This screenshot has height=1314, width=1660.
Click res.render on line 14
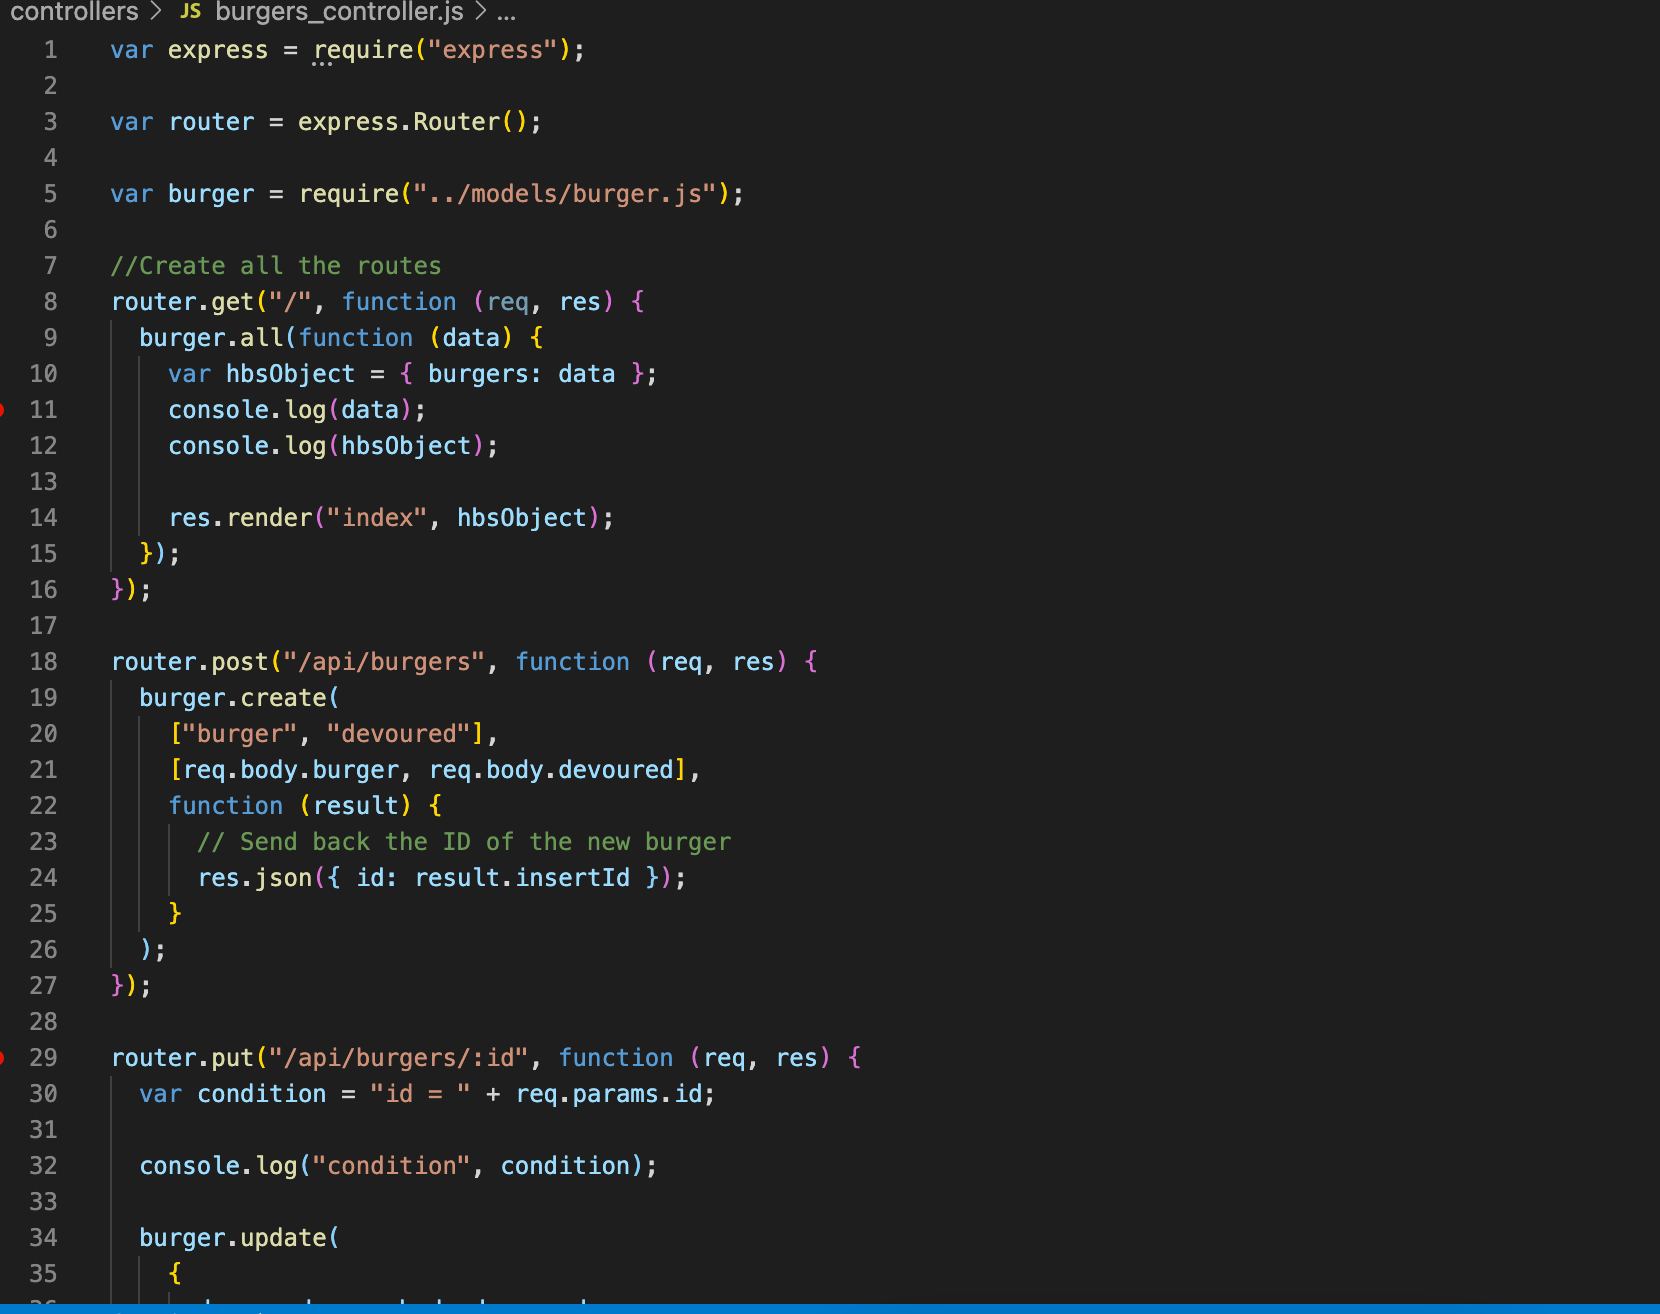(x=241, y=518)
